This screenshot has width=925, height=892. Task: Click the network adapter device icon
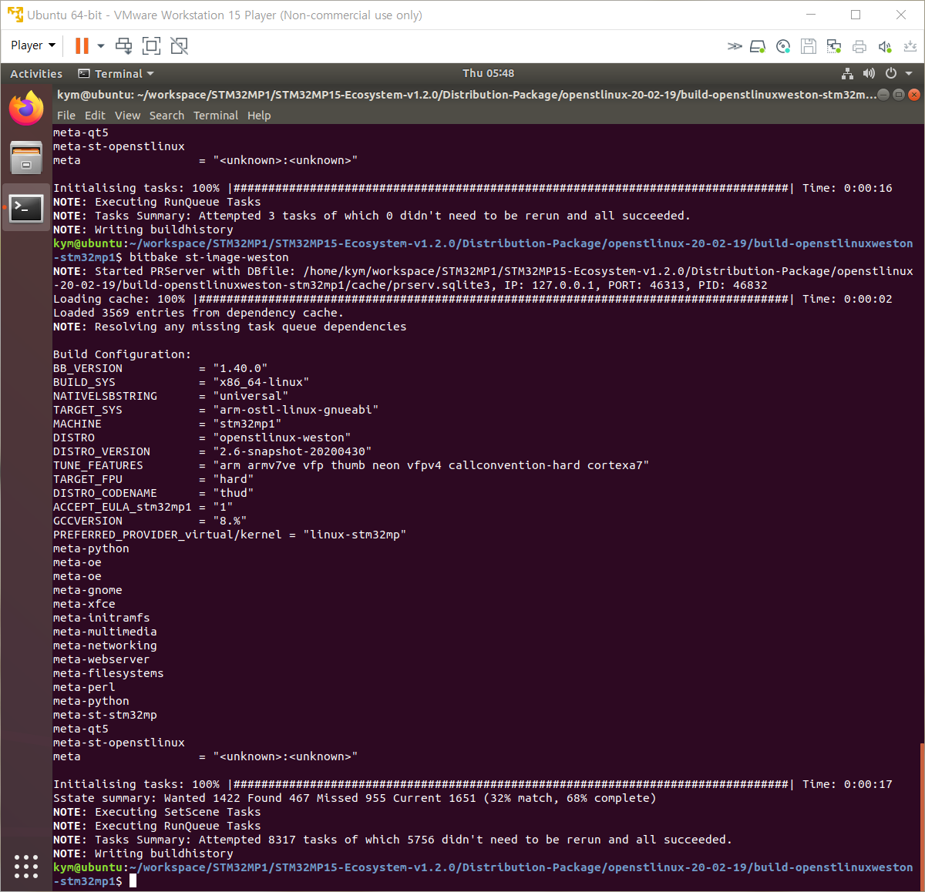click(834, 46)
